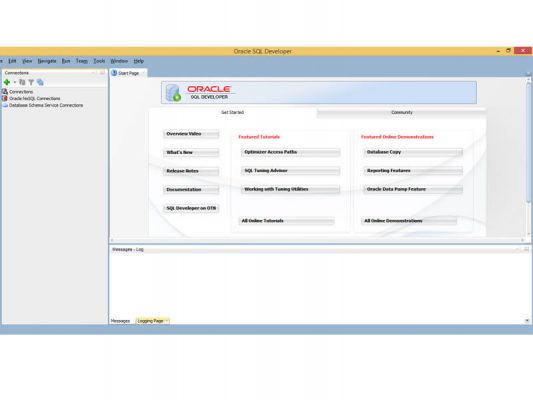Click the Refresh connections icon
Image resolution: width=533 pixels, height=400 pixels.
point(22,82)
